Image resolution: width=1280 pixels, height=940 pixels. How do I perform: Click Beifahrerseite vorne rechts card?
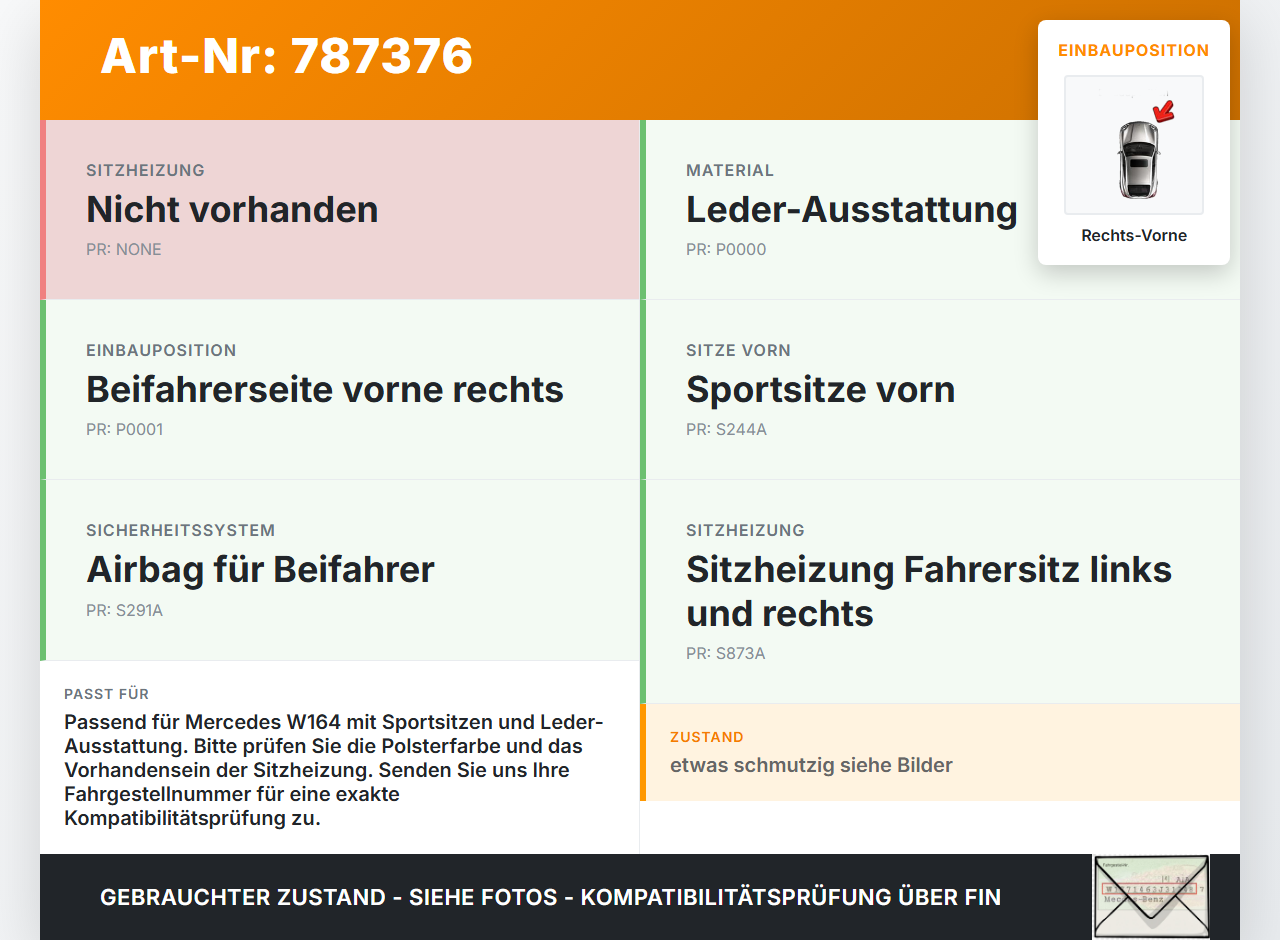(x=340, y=390)
